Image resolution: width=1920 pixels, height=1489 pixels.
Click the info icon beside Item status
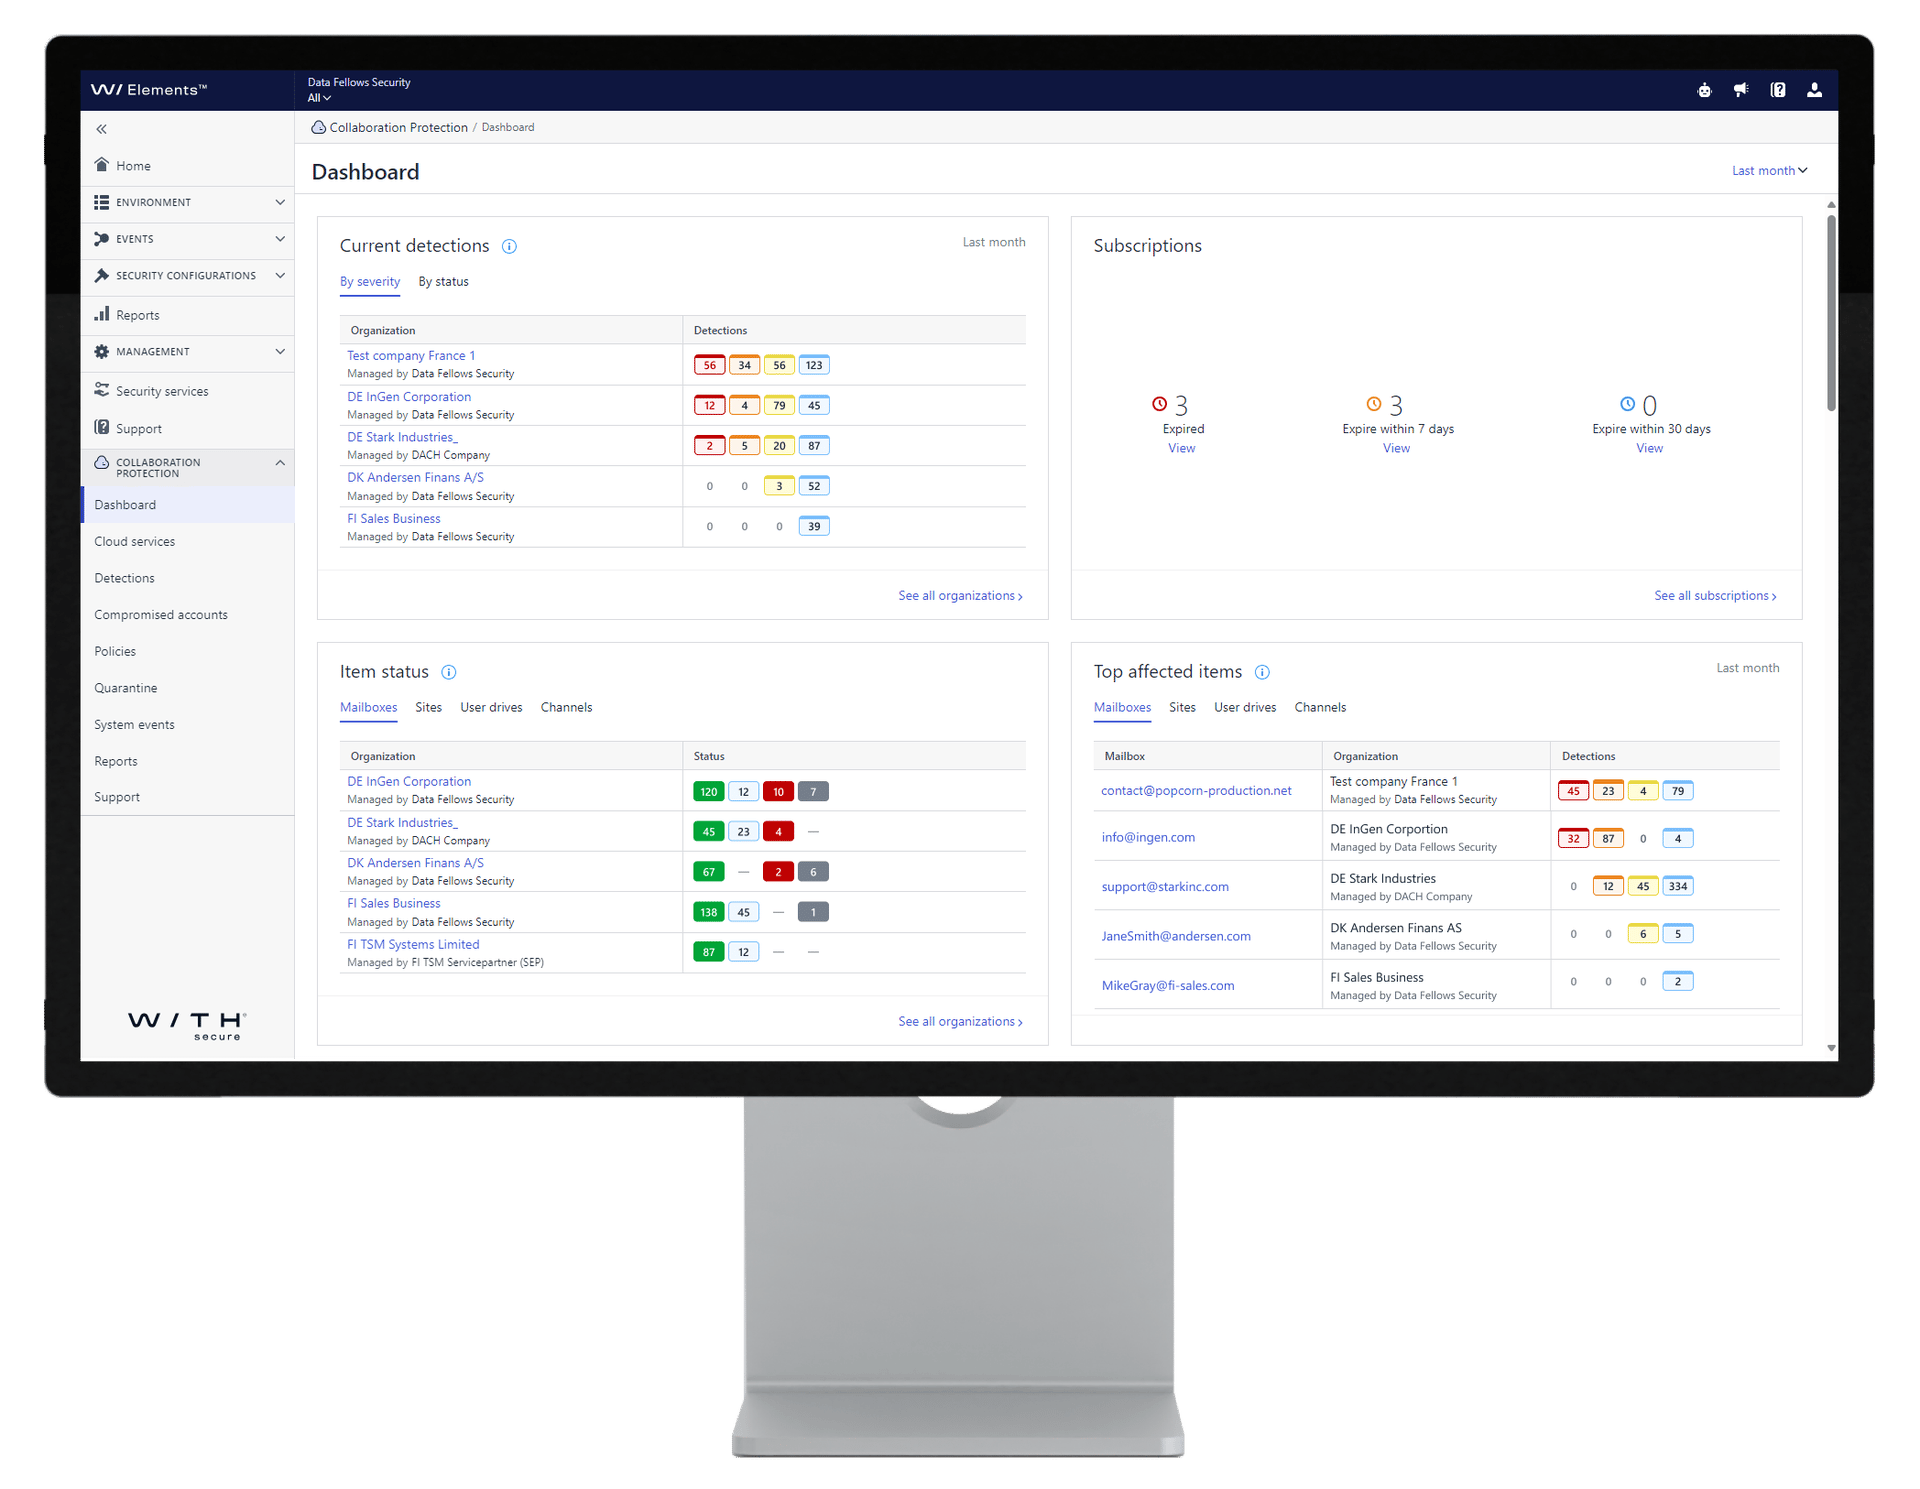click(x=449, y=672)
